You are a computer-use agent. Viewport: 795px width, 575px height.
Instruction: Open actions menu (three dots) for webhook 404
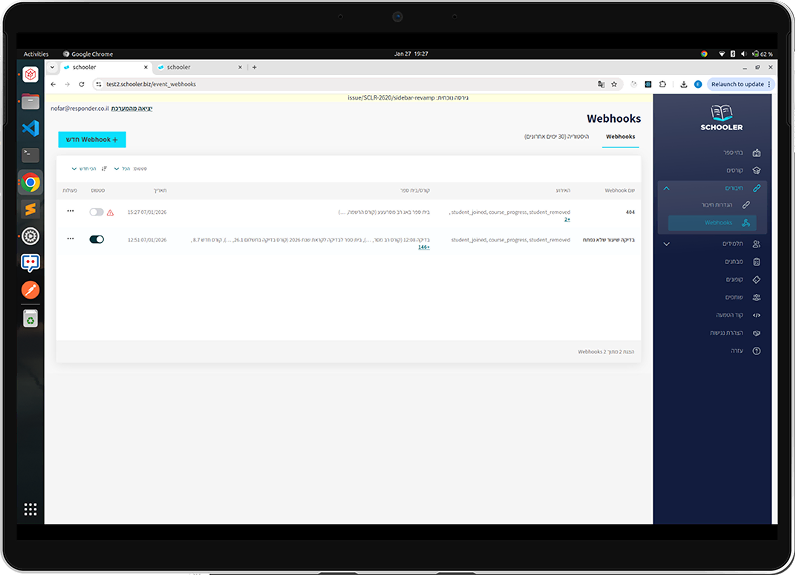pyautogui.click(x=70, y=211)
